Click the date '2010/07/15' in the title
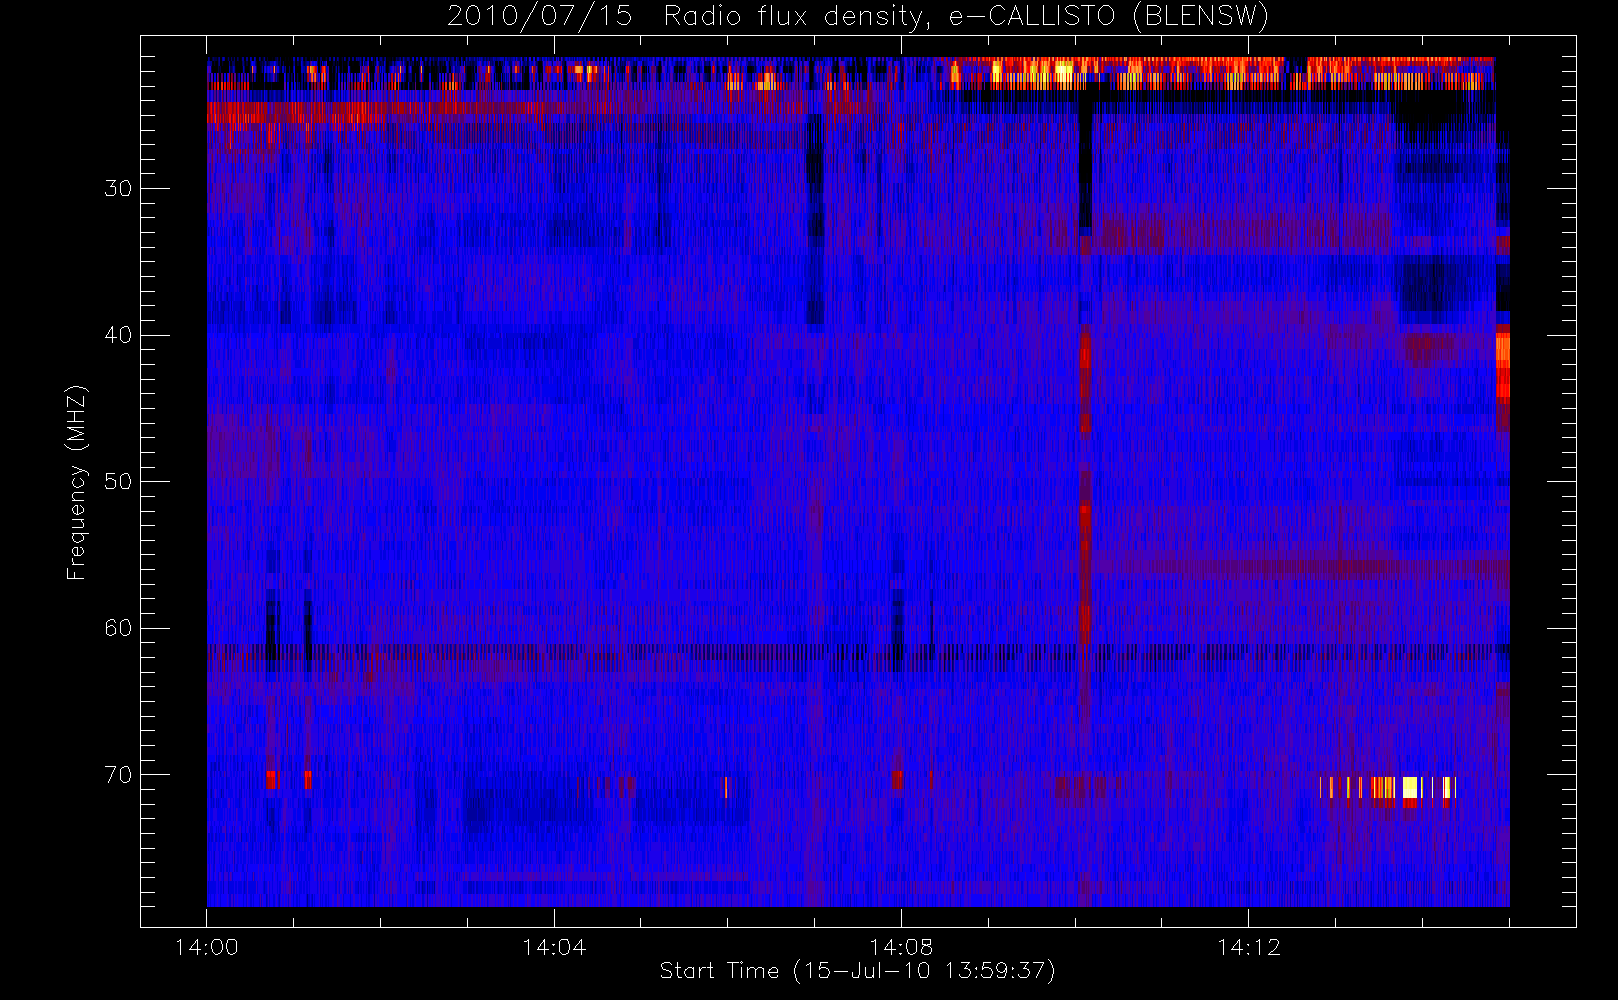 coord(540,17)
